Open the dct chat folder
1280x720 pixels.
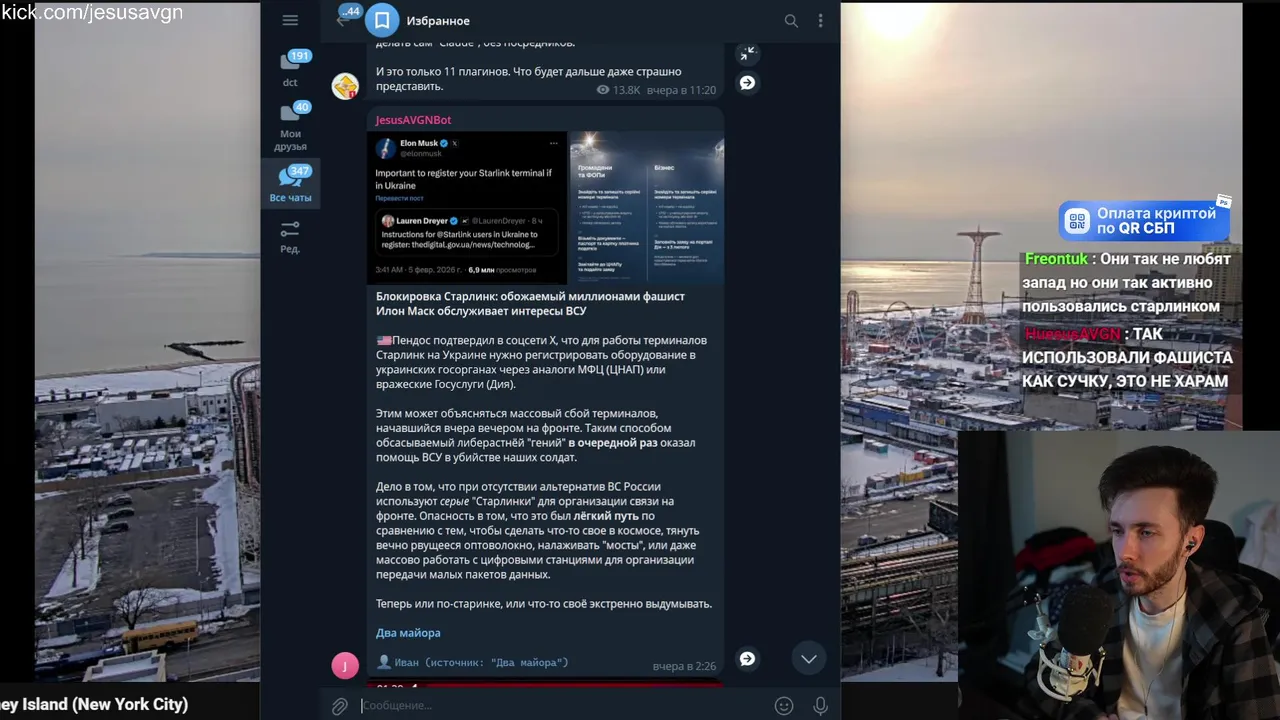(x=290, y=68)
